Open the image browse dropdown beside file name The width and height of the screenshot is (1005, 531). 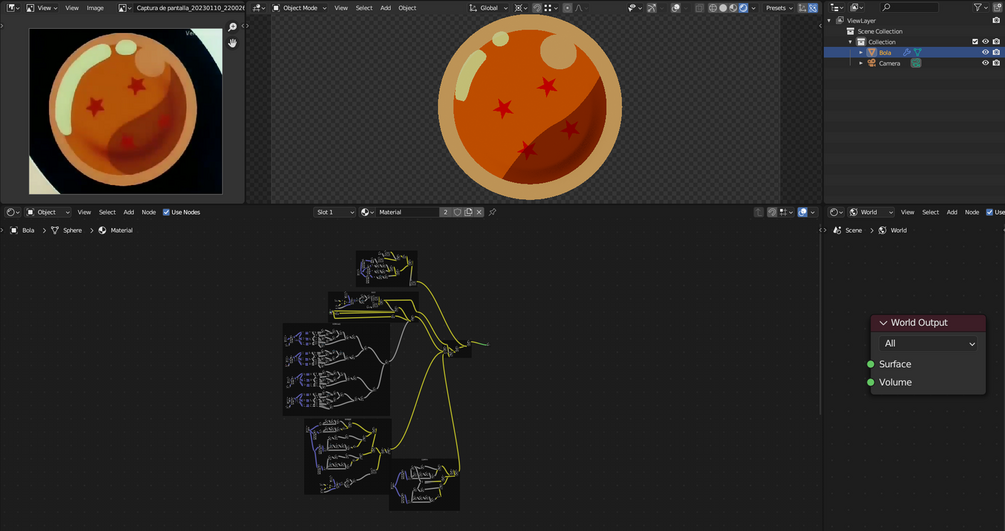[x=125, y=8]
